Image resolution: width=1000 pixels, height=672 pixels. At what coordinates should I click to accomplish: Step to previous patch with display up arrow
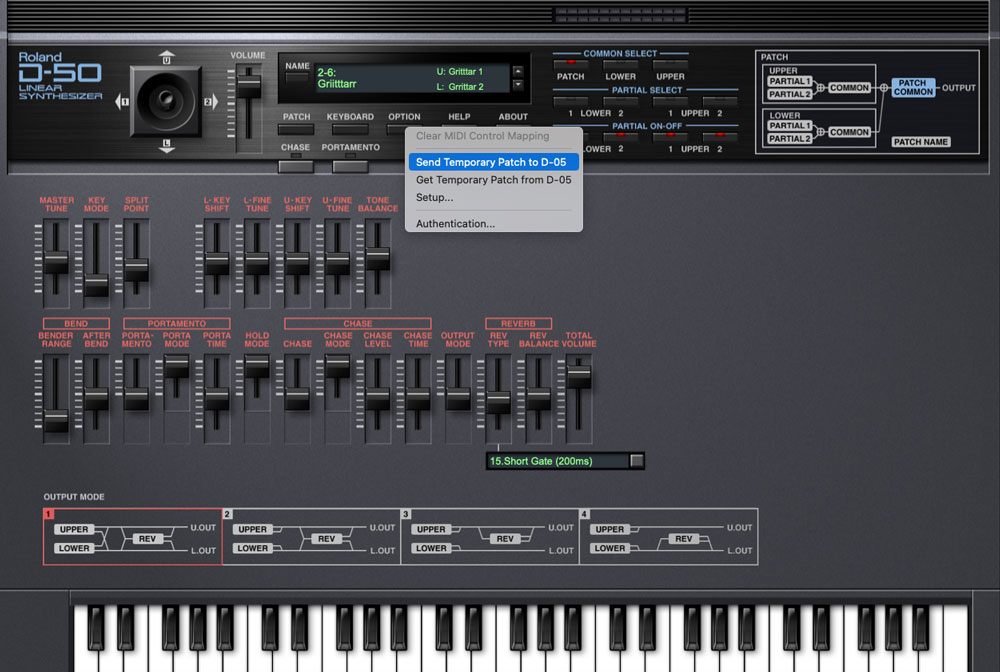[x=518, y=71]
